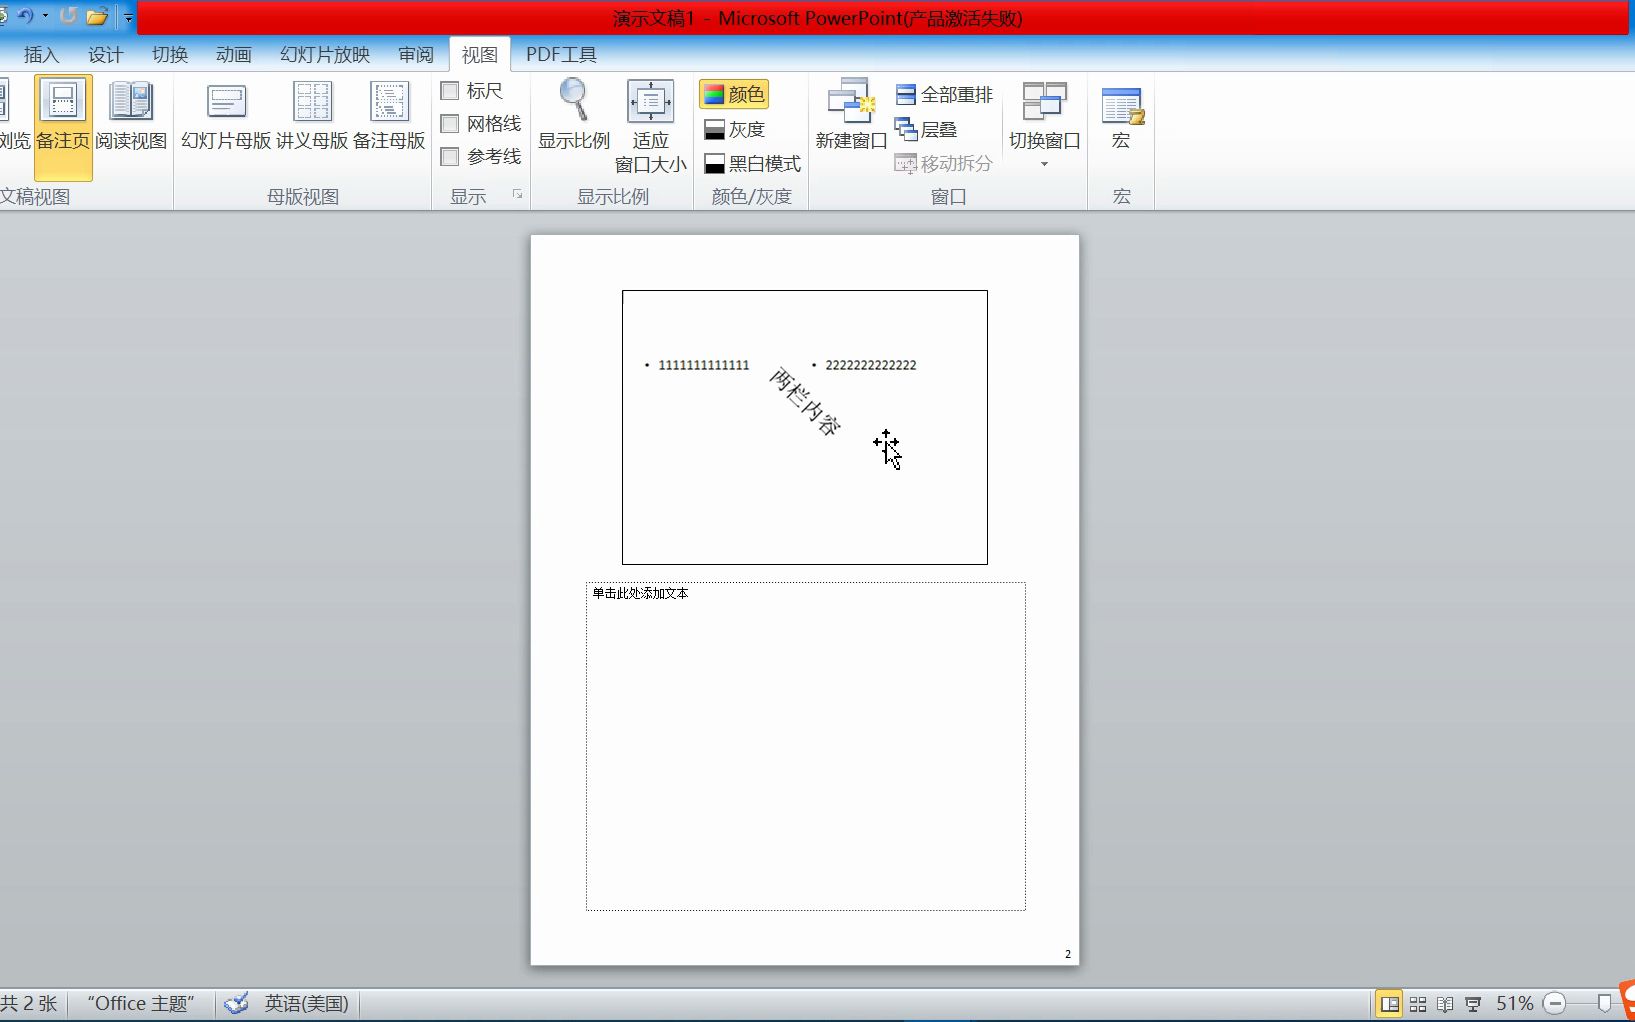This screenshot has height=1022, width=1635.
Task: Switch to 黑白模式 black and white
Action: [752, 164]
